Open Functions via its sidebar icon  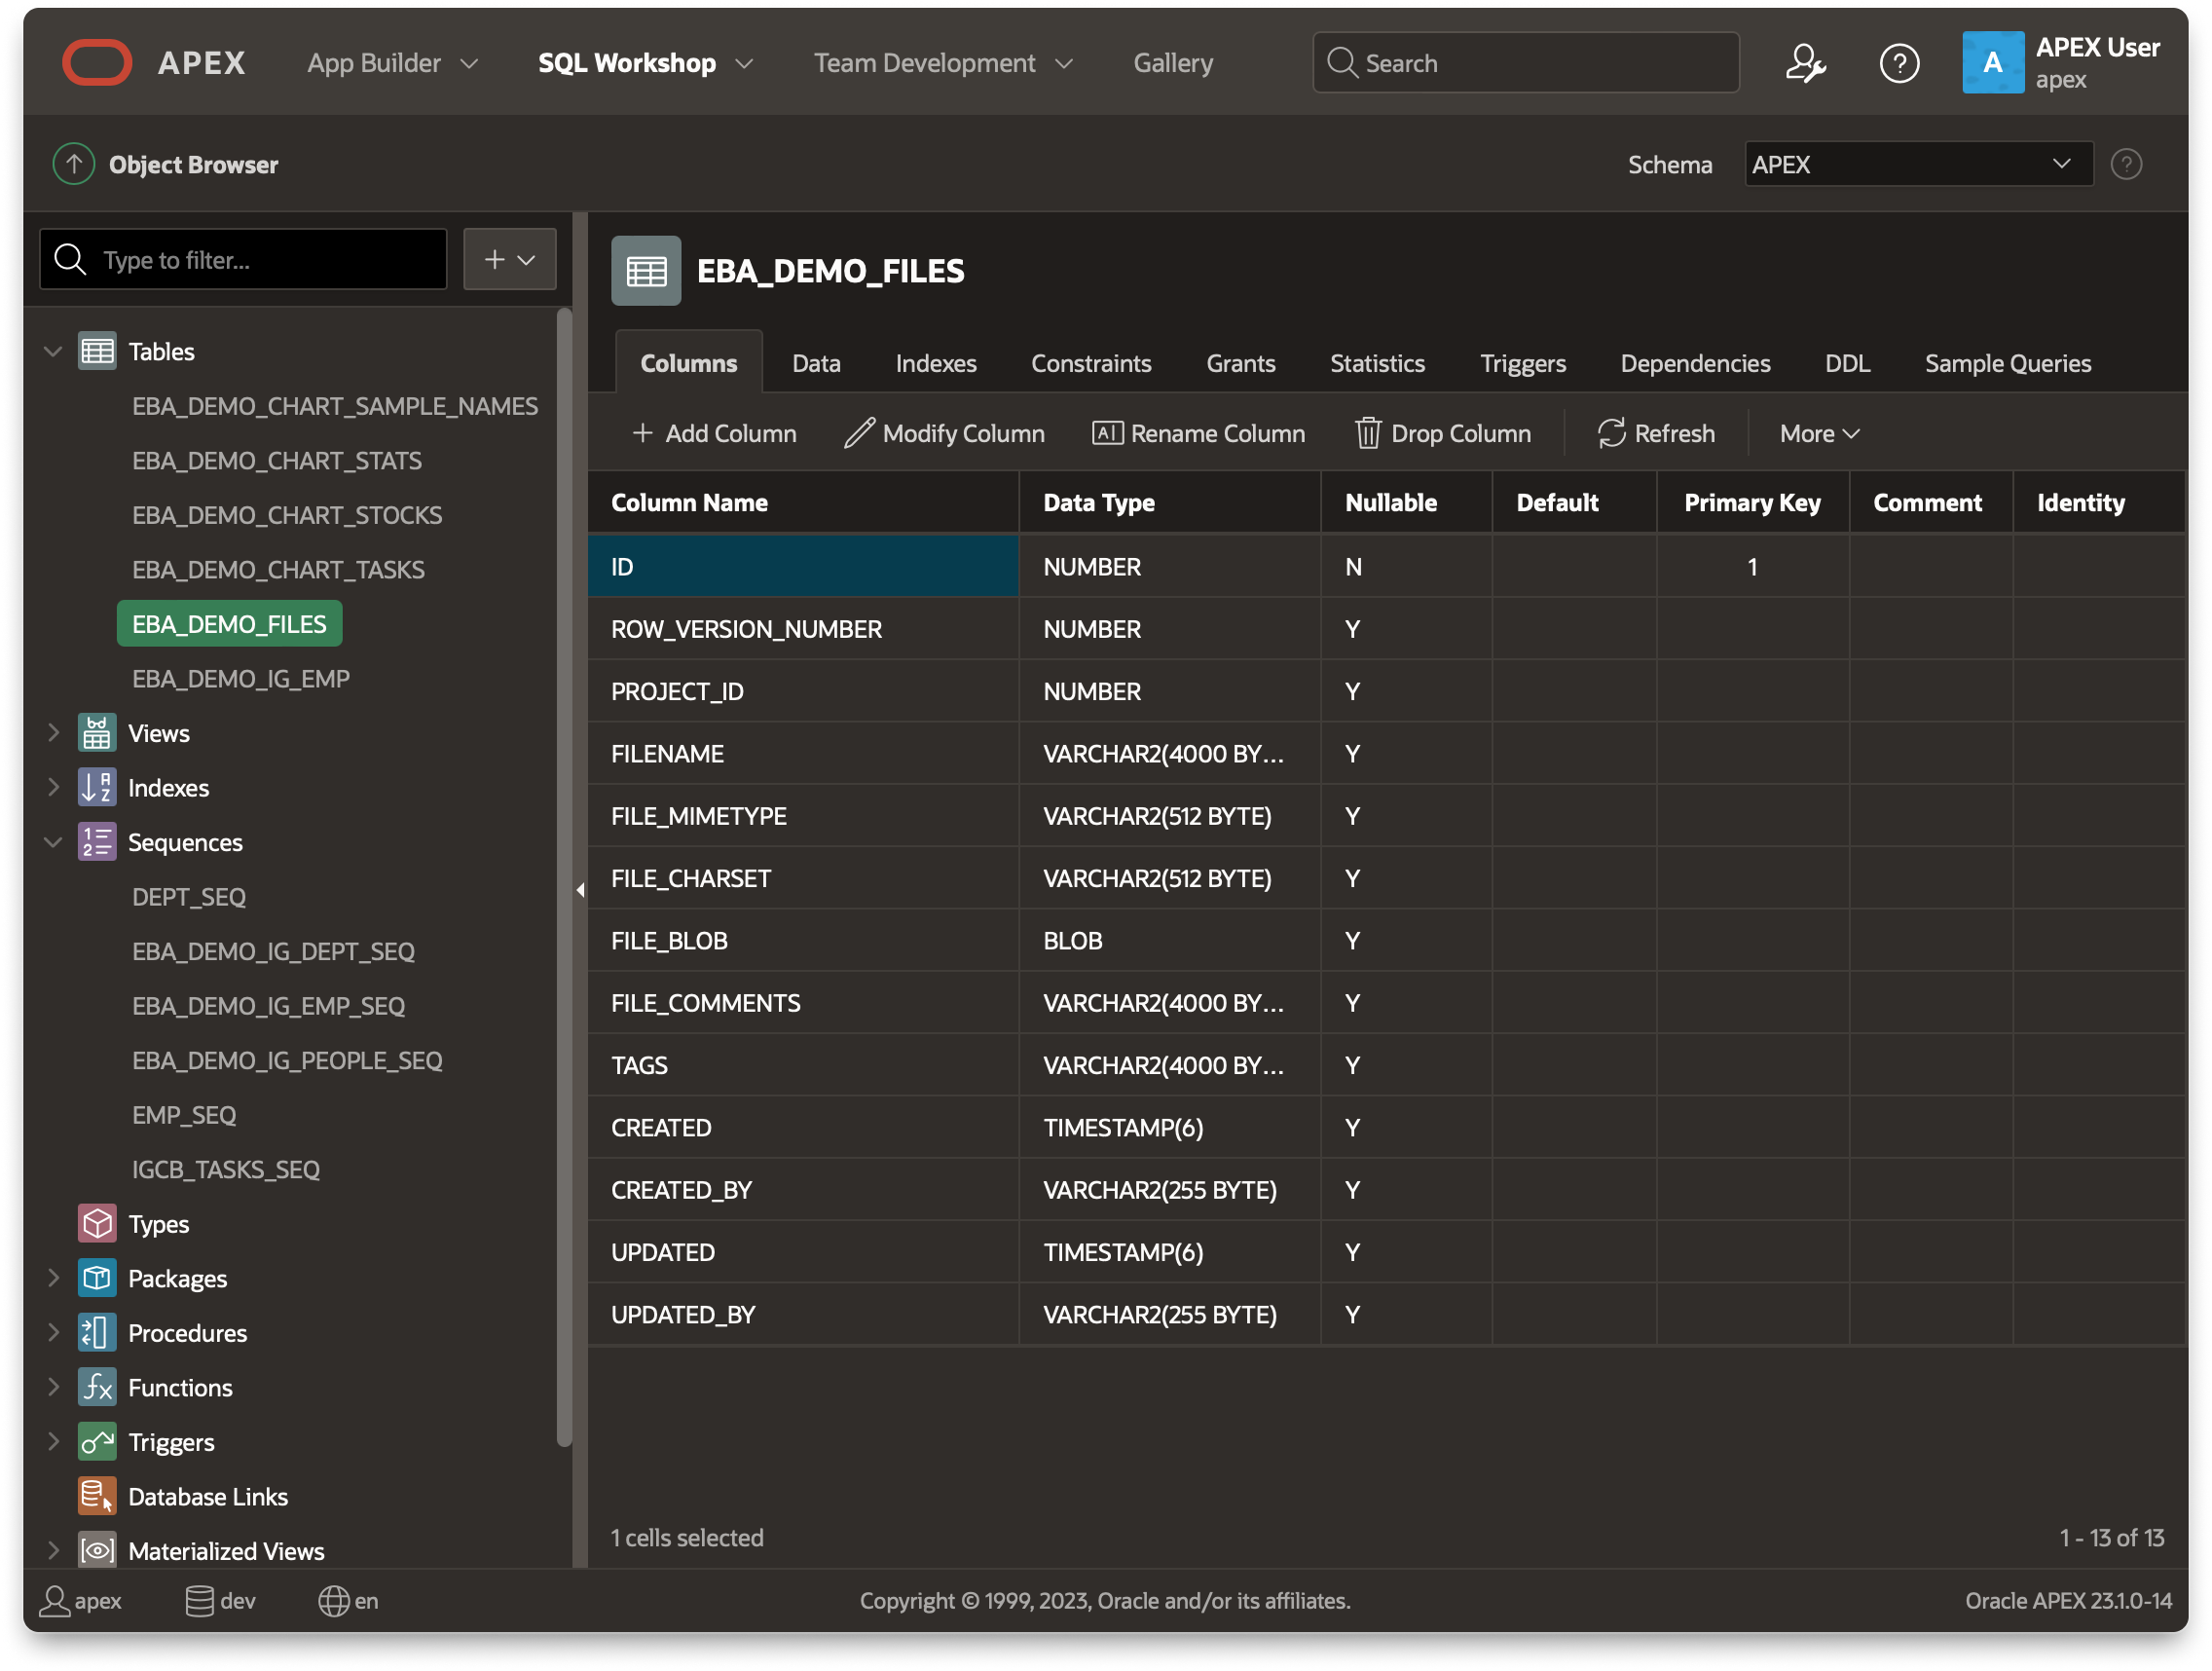[x=96, y=1387]
